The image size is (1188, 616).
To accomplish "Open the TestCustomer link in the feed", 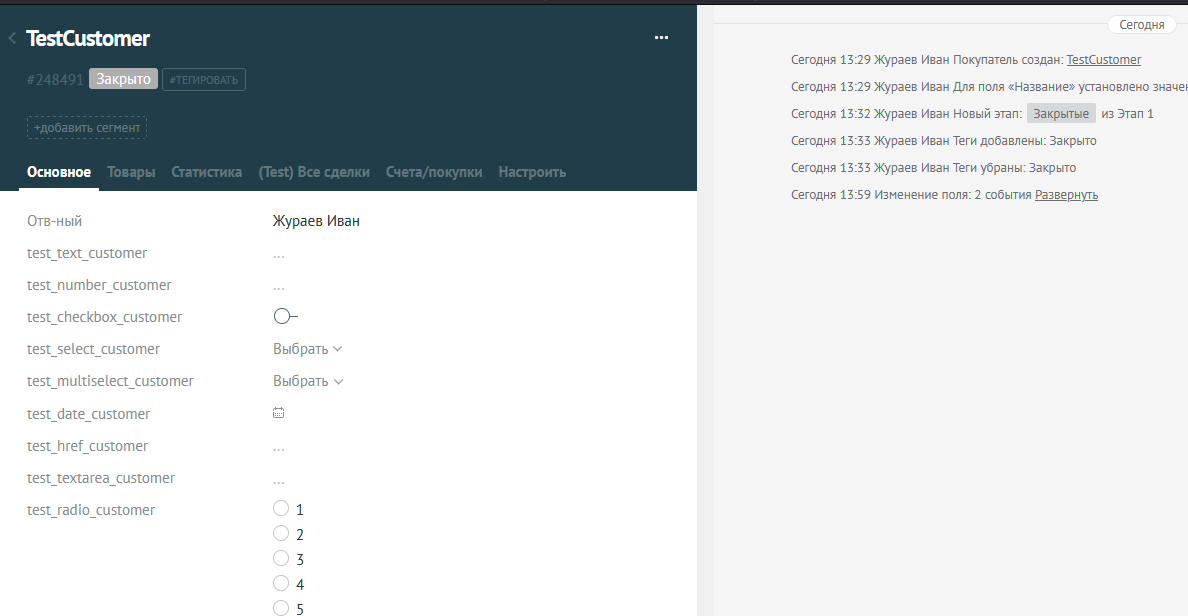I will point(1103,59).
